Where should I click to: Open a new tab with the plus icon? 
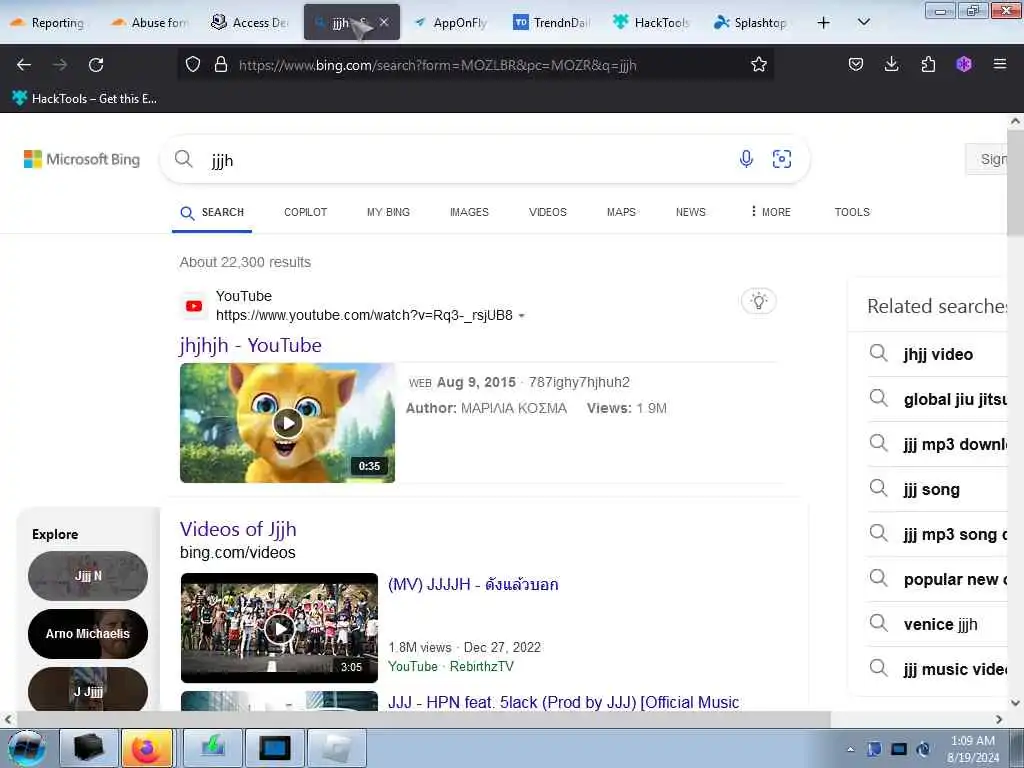click(x=824, y=23)
